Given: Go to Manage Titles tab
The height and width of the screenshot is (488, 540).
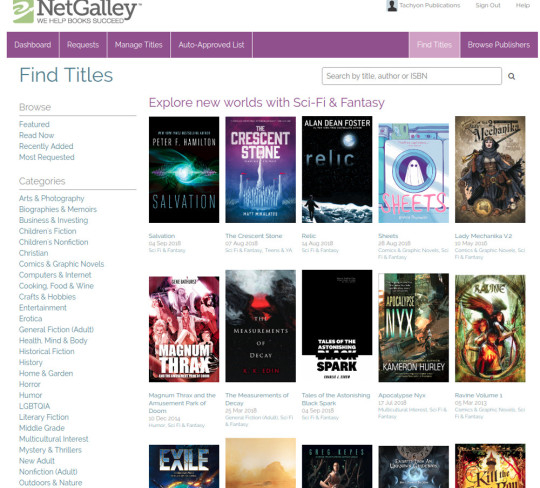Looking at the screenshot, I should click(x=138, y=45).
